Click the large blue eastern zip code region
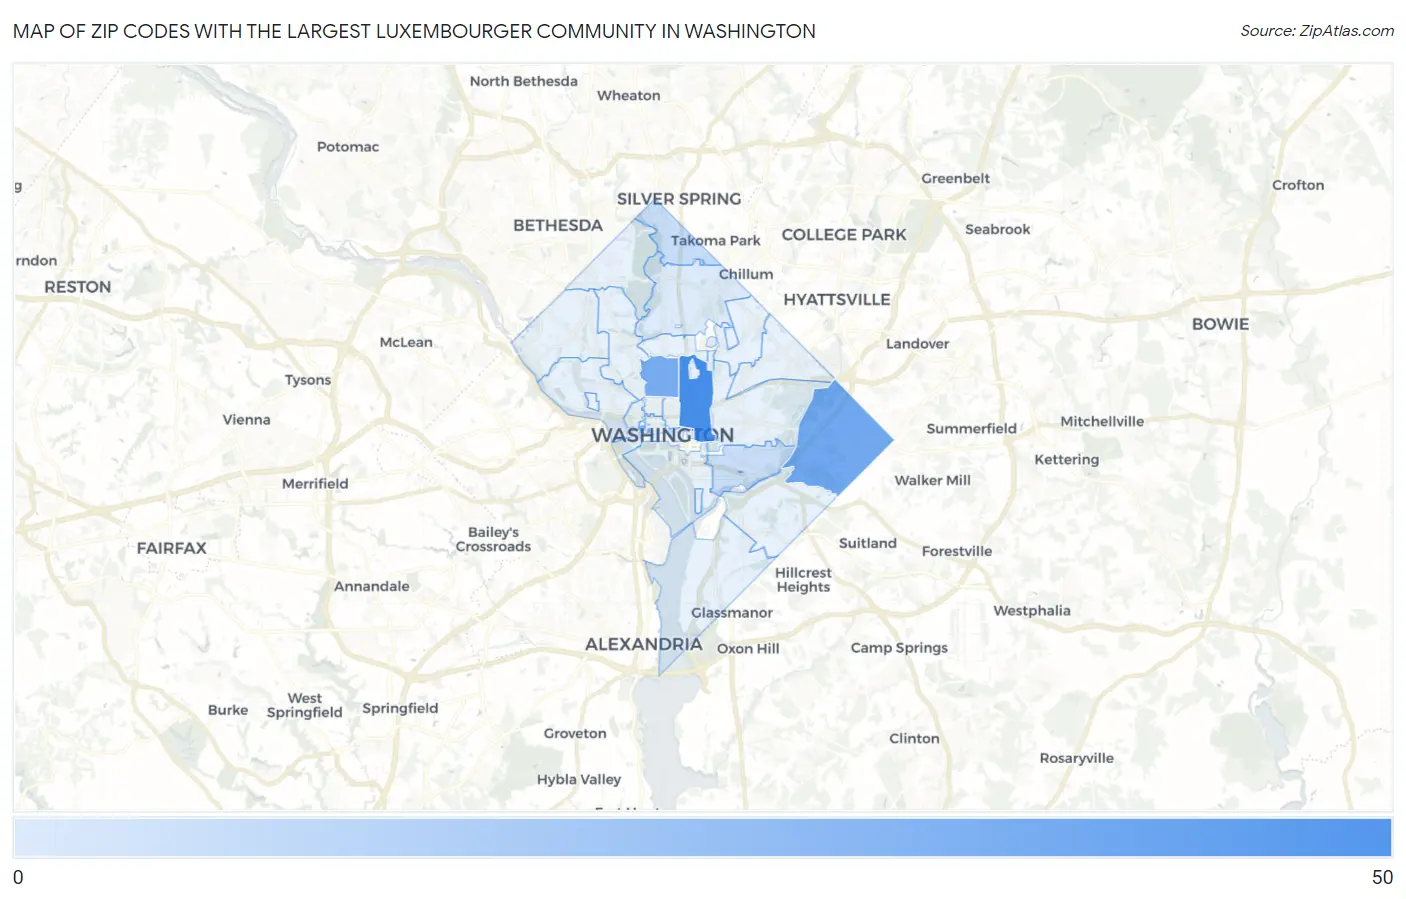The width and height of the screenshot is (1406, 899). (838, 439)
